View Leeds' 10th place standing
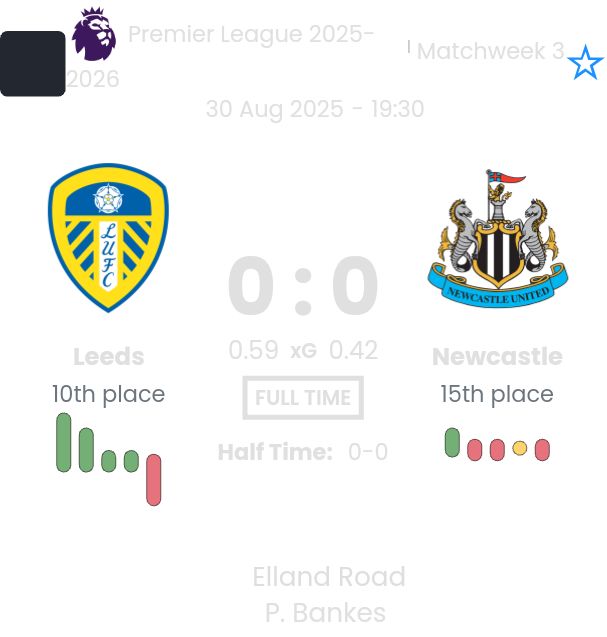Image resolution: width=607 pixels, height=637 pixels. pos(108,394)
